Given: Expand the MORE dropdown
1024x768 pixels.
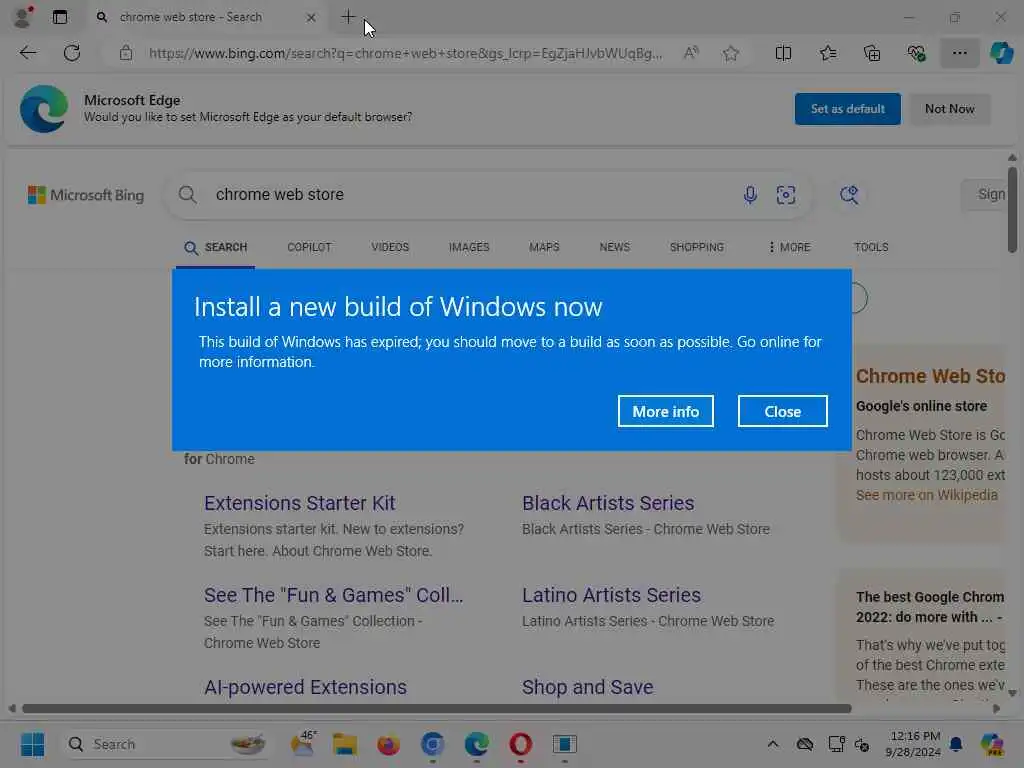Looking at the screenshot, I should click(789, 248).
